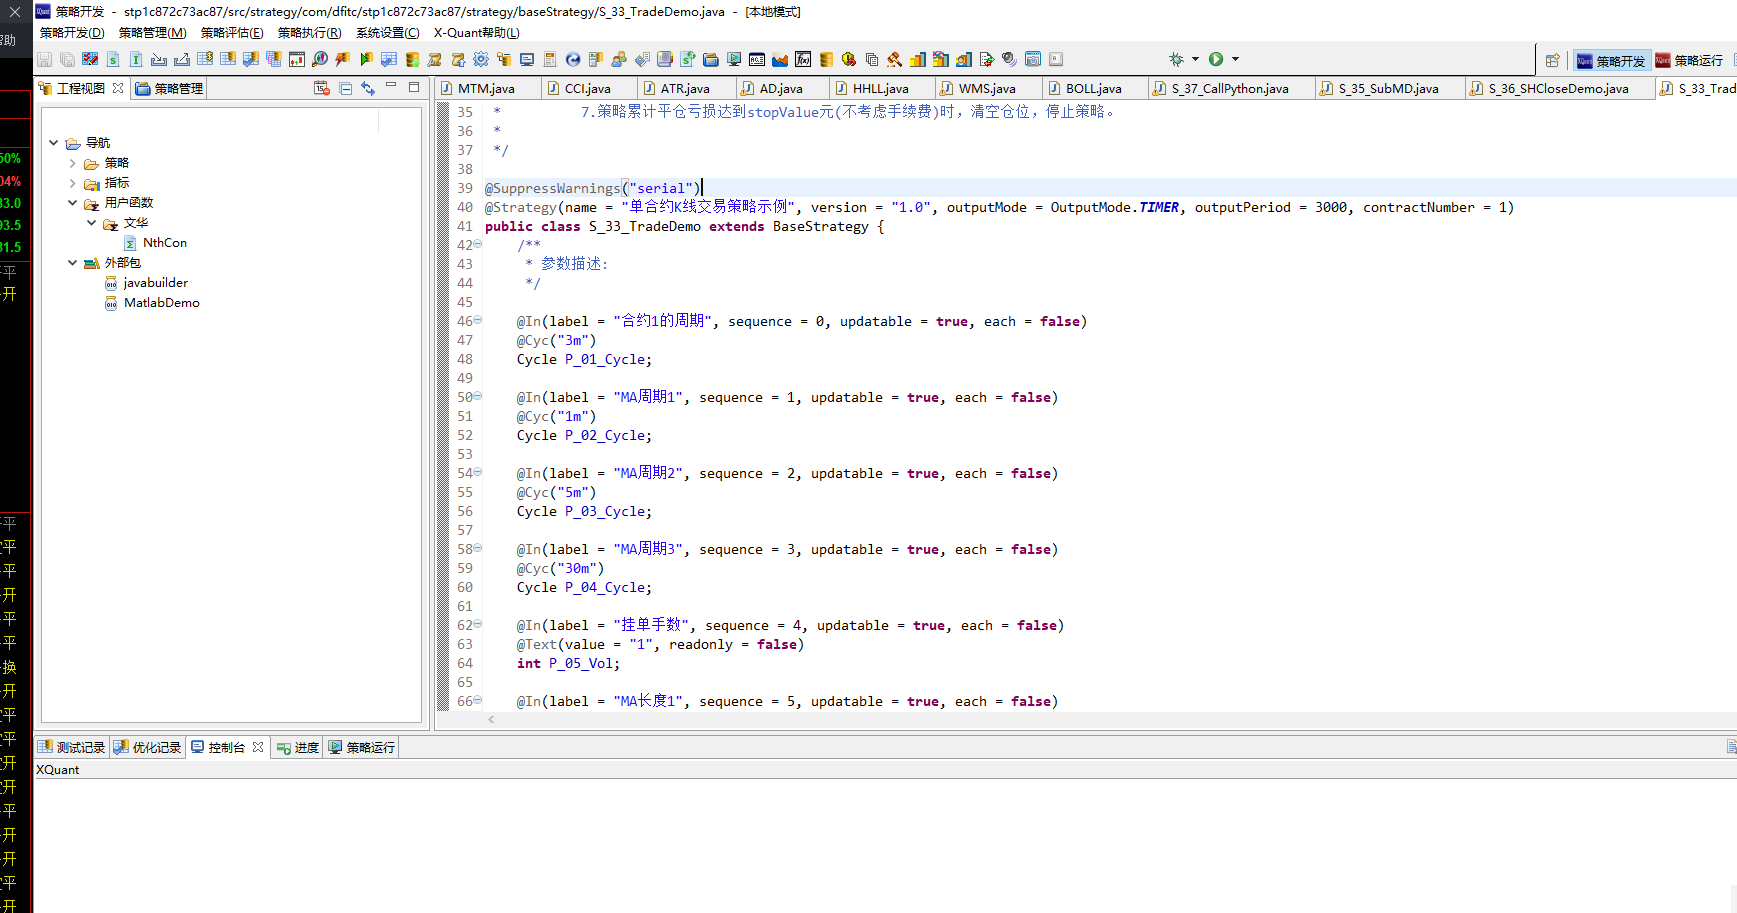Open the 策略开发(D) menu
1737x913 pixels.
coord(72,33)
